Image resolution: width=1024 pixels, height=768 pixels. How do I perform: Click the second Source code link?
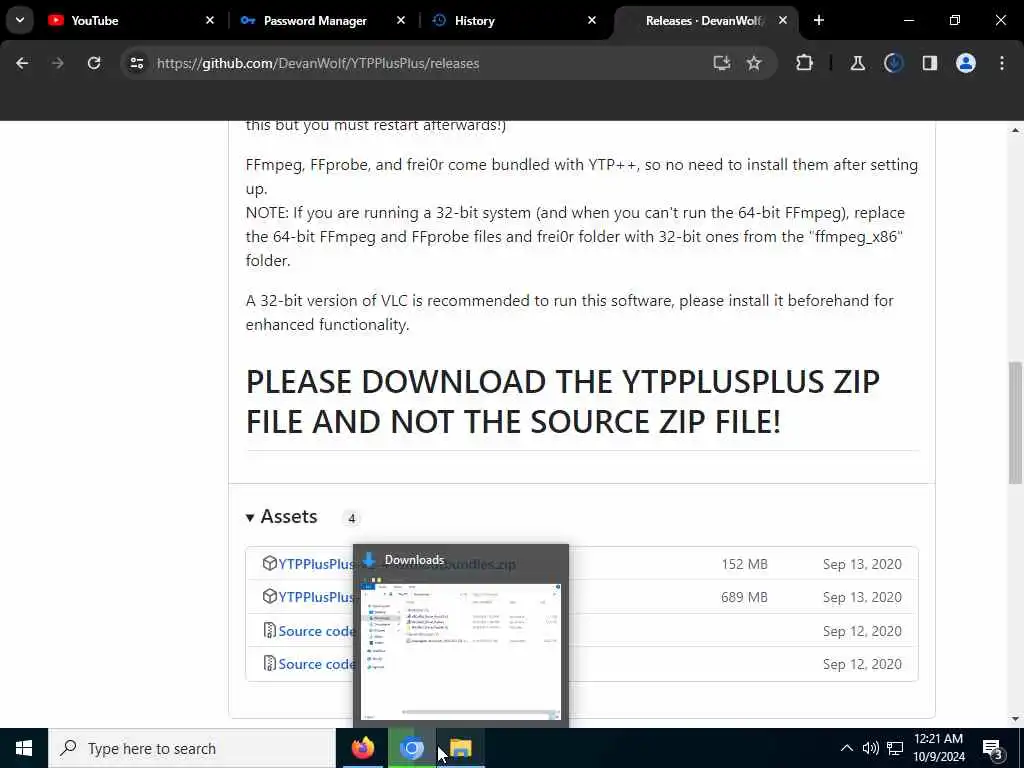(x=316, y=664)
